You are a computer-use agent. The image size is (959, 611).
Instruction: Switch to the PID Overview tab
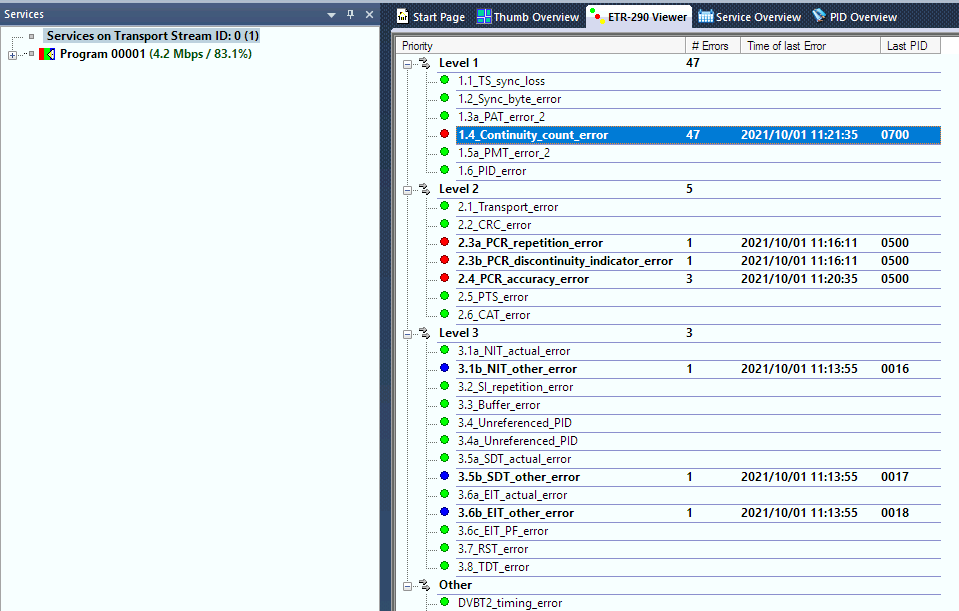855,17
